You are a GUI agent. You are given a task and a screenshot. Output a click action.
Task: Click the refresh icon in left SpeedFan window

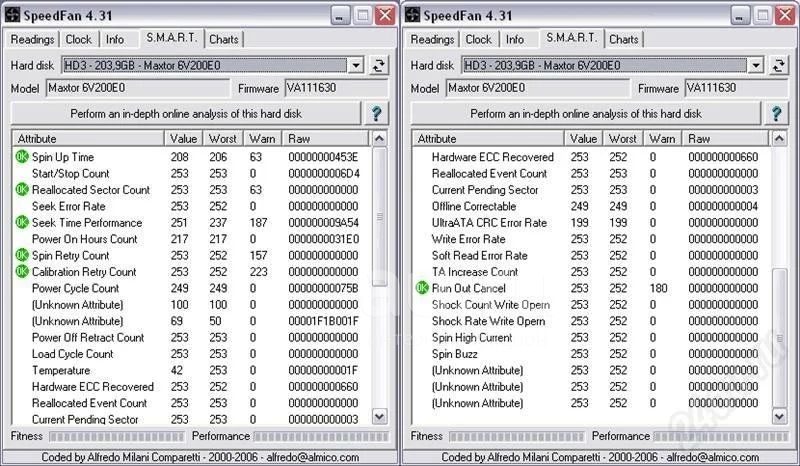[x=379, y=65]
